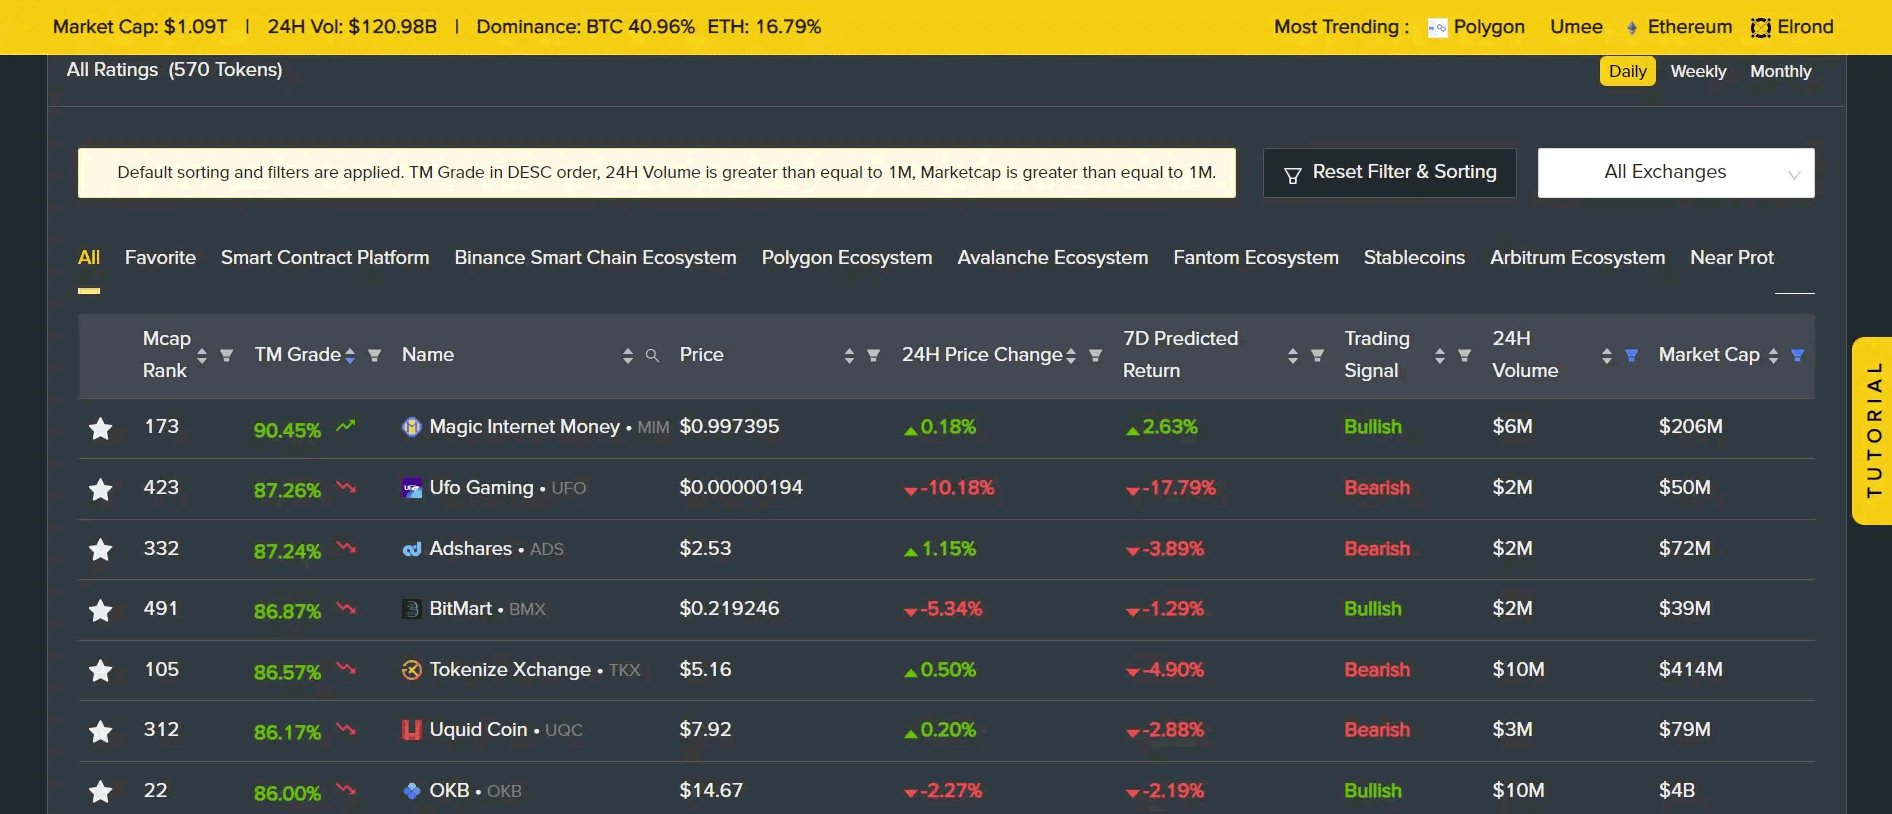Open 7D Predicted Return filter funnel
This screenshot has width=1892, height=814.
[x=1318, y=356]
